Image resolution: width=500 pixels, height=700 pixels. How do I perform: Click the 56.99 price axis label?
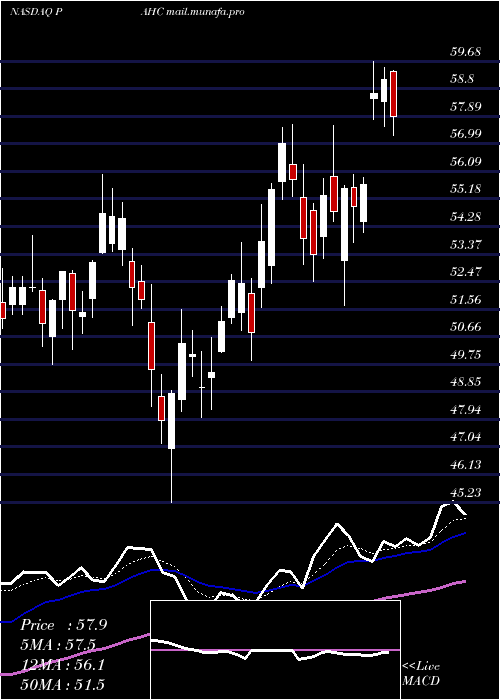[466, 133]
